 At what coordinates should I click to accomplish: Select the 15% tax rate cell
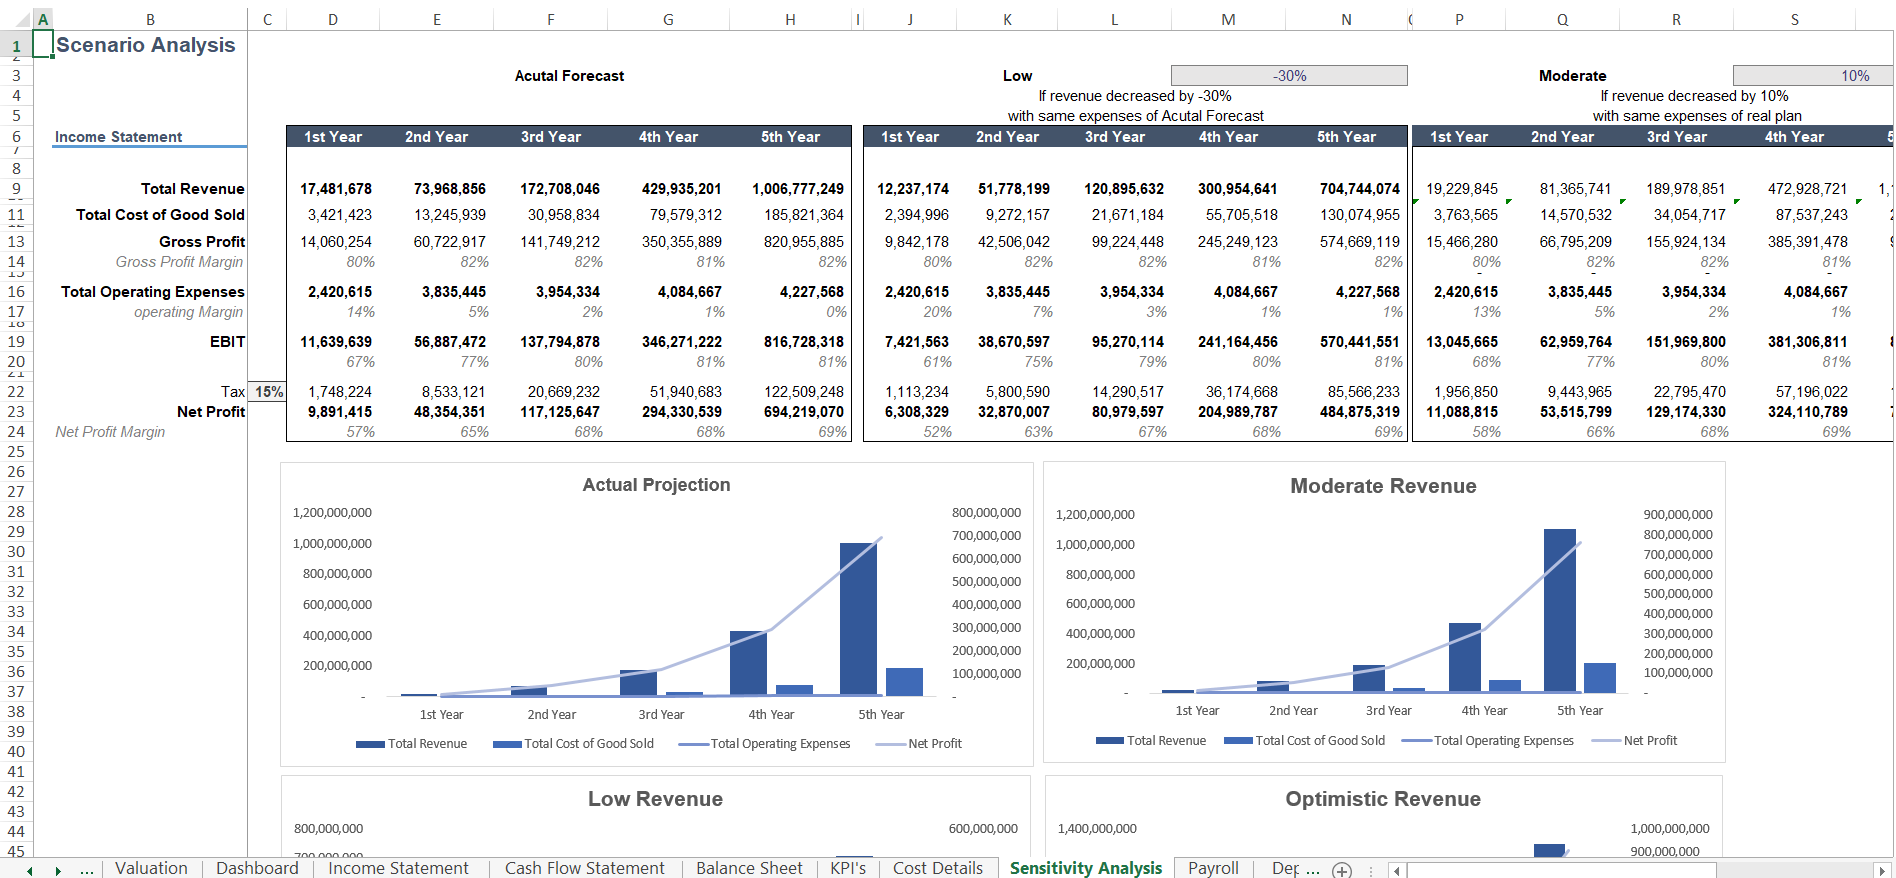(267, 392)
